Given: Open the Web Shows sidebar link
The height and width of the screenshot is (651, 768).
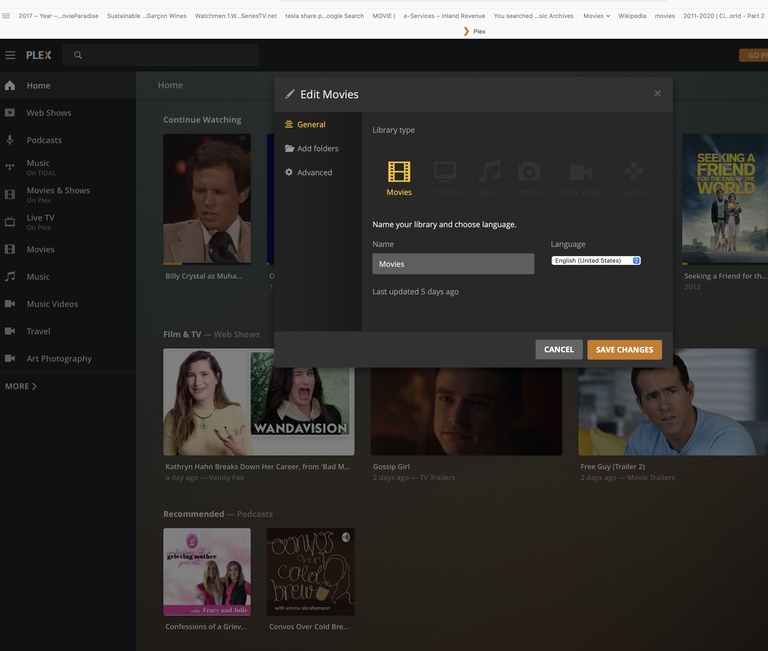Looking at the screenshot, I should click(x=49, y=113).
